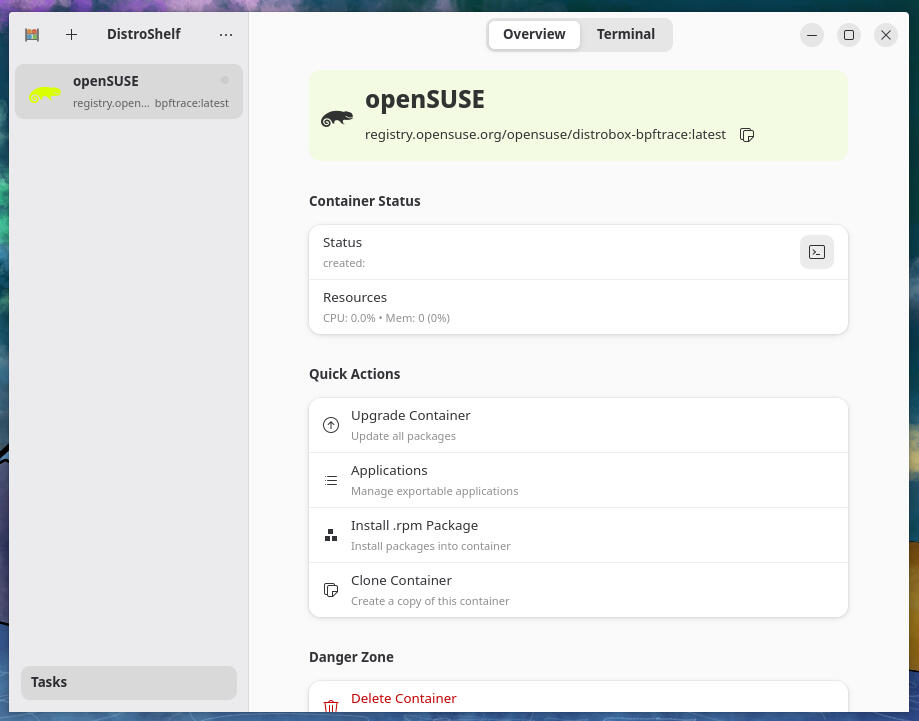Open the three-dot main menu
The height and width of the screenshot is (721, 919).
(x=226, y=34)
